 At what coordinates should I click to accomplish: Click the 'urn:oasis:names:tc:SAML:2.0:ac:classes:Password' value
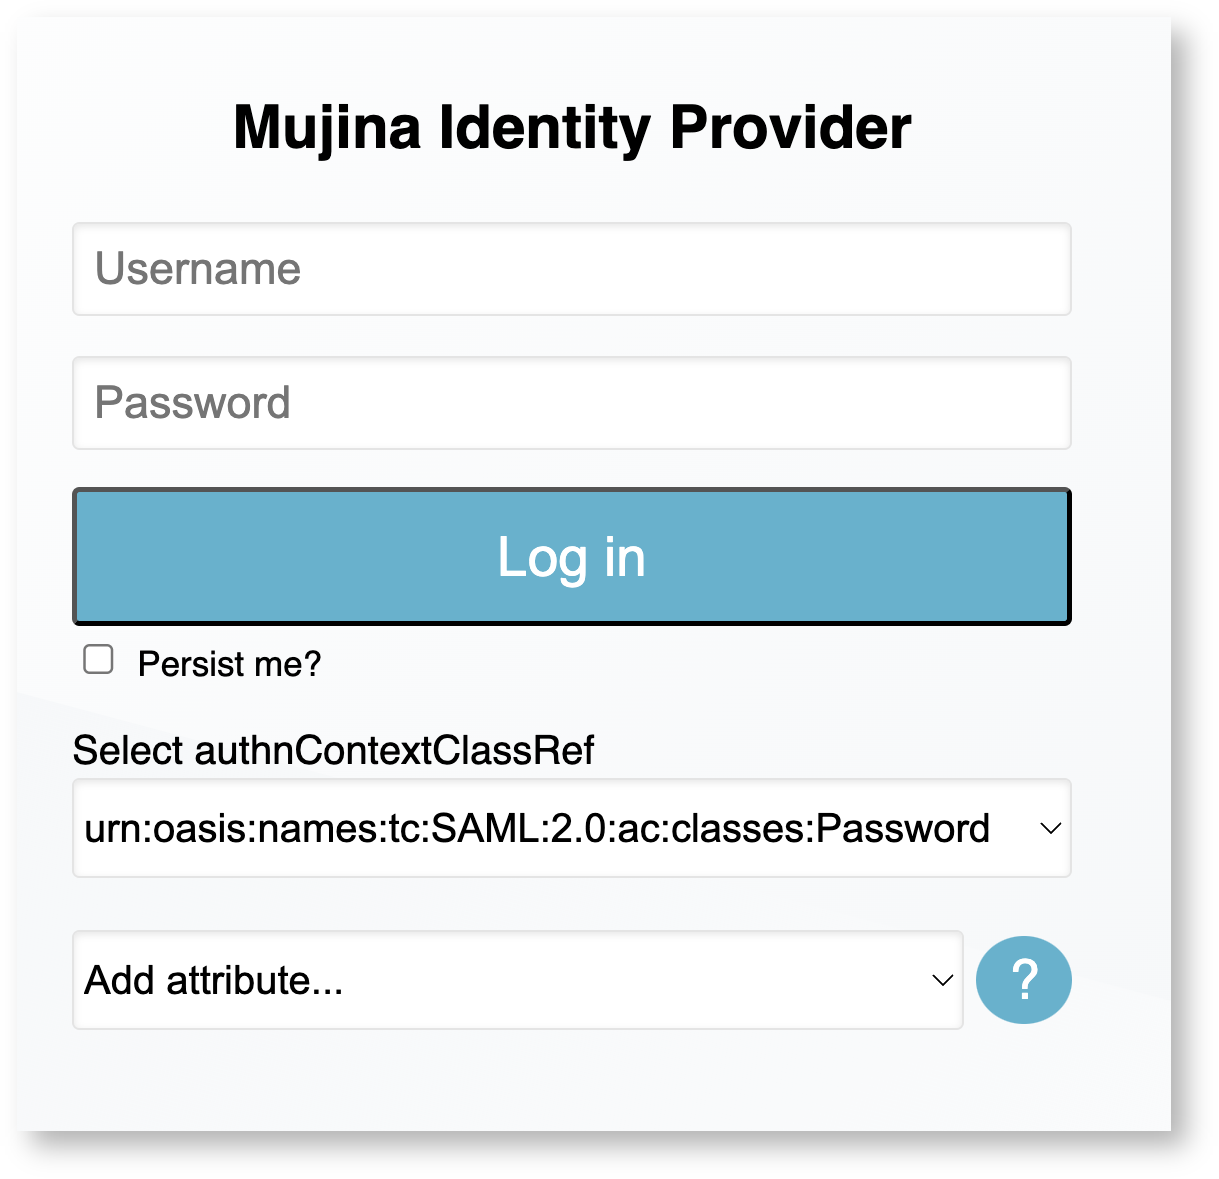point(537,829)
